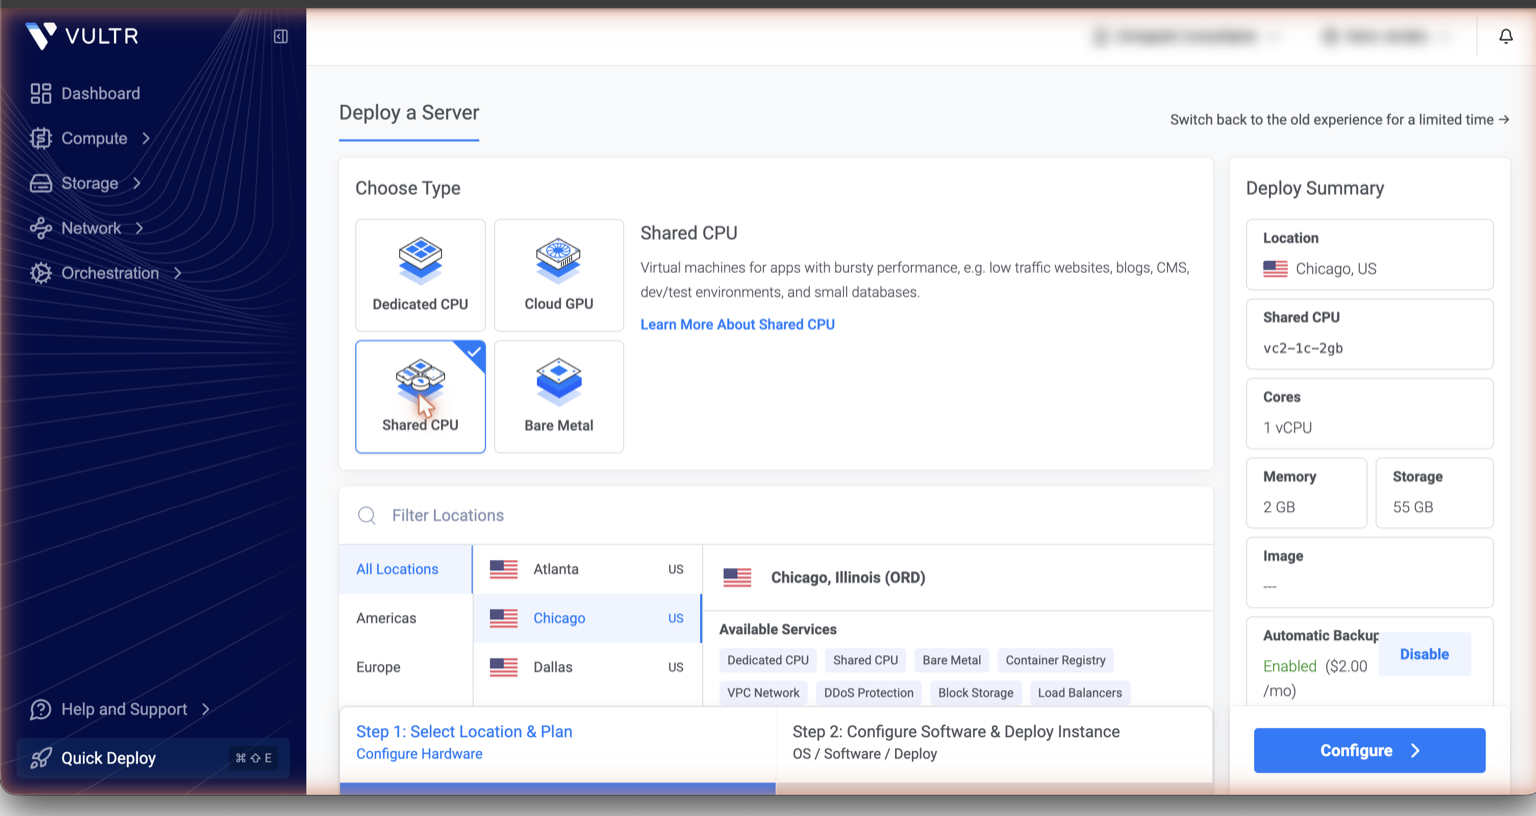Click the search magnifier icon in Filter Locations
The image size is (1536, 816).
[367, 515]
